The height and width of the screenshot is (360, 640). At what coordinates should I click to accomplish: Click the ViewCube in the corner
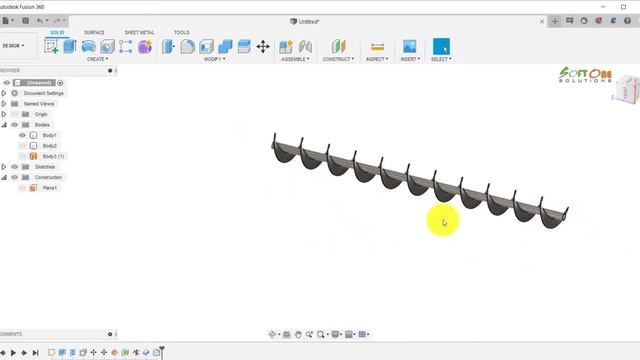627,89
